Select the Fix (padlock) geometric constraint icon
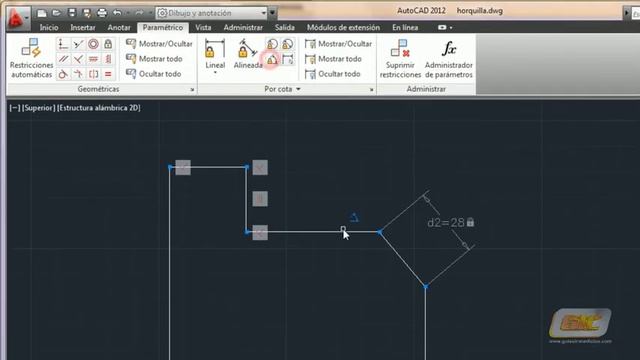The image size is (640, 360). [108, 44]
